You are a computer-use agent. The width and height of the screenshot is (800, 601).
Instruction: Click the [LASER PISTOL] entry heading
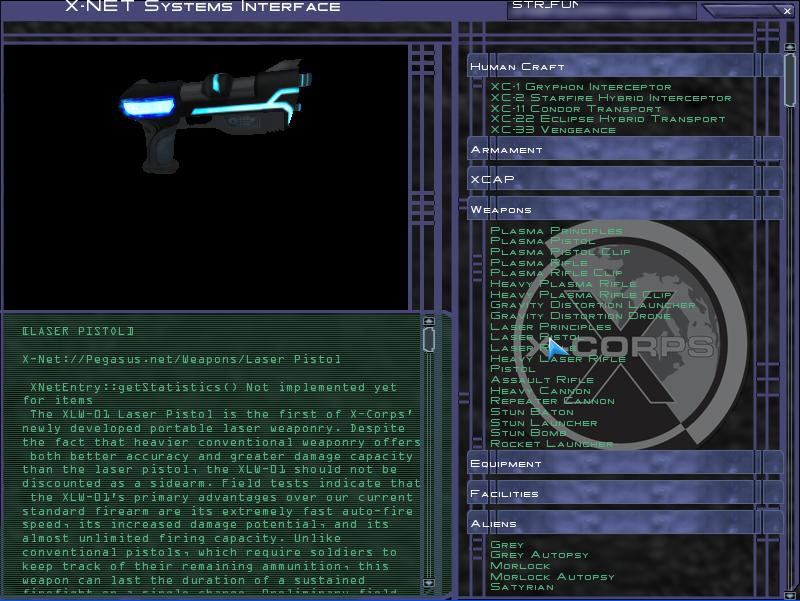coord(78,331)
